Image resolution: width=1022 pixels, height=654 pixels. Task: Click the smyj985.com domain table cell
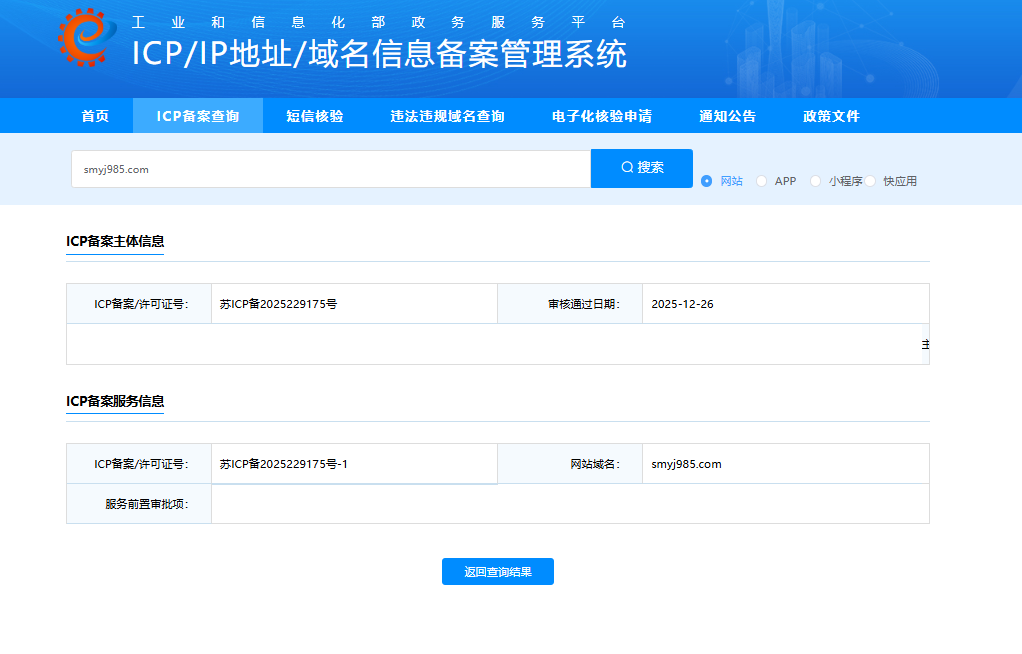(785, 464)
